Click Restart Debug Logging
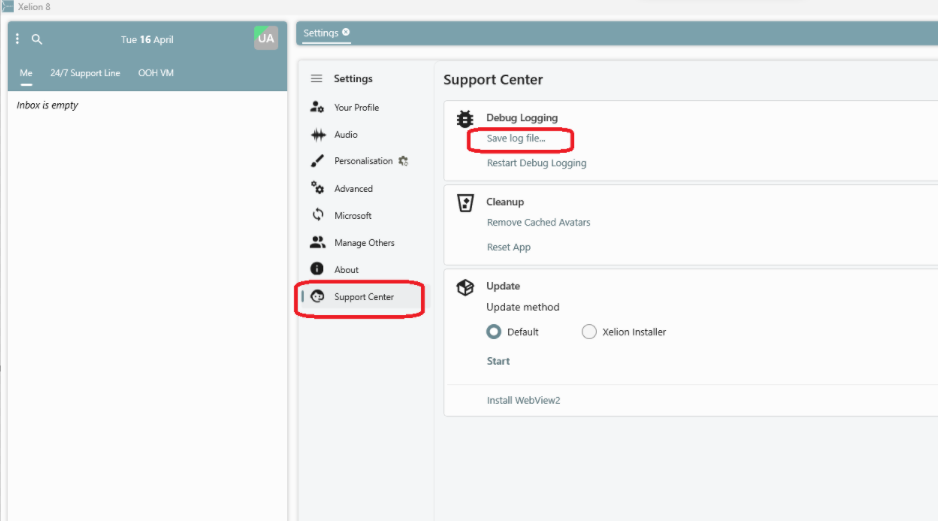 coord(537,163)
